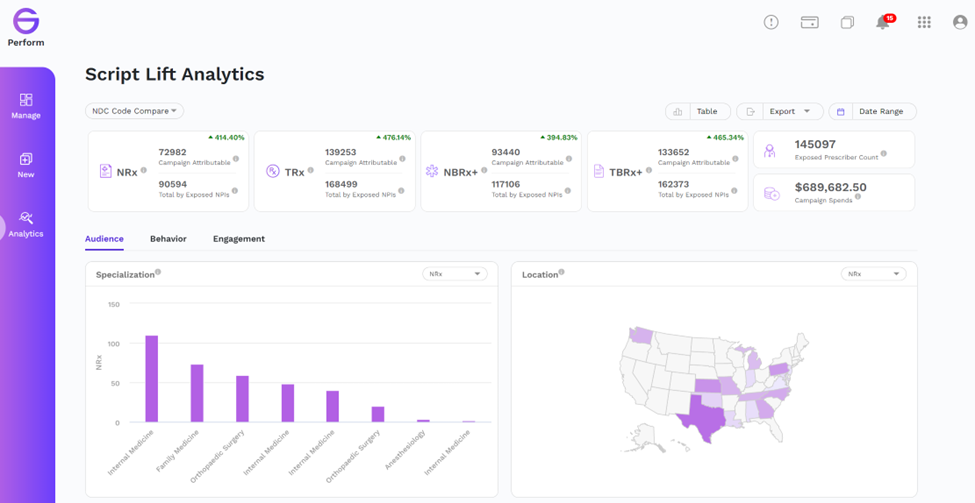Click the user profile avatar icon
The height and width of the screenshot is (503, 975).
coord(960,22)
